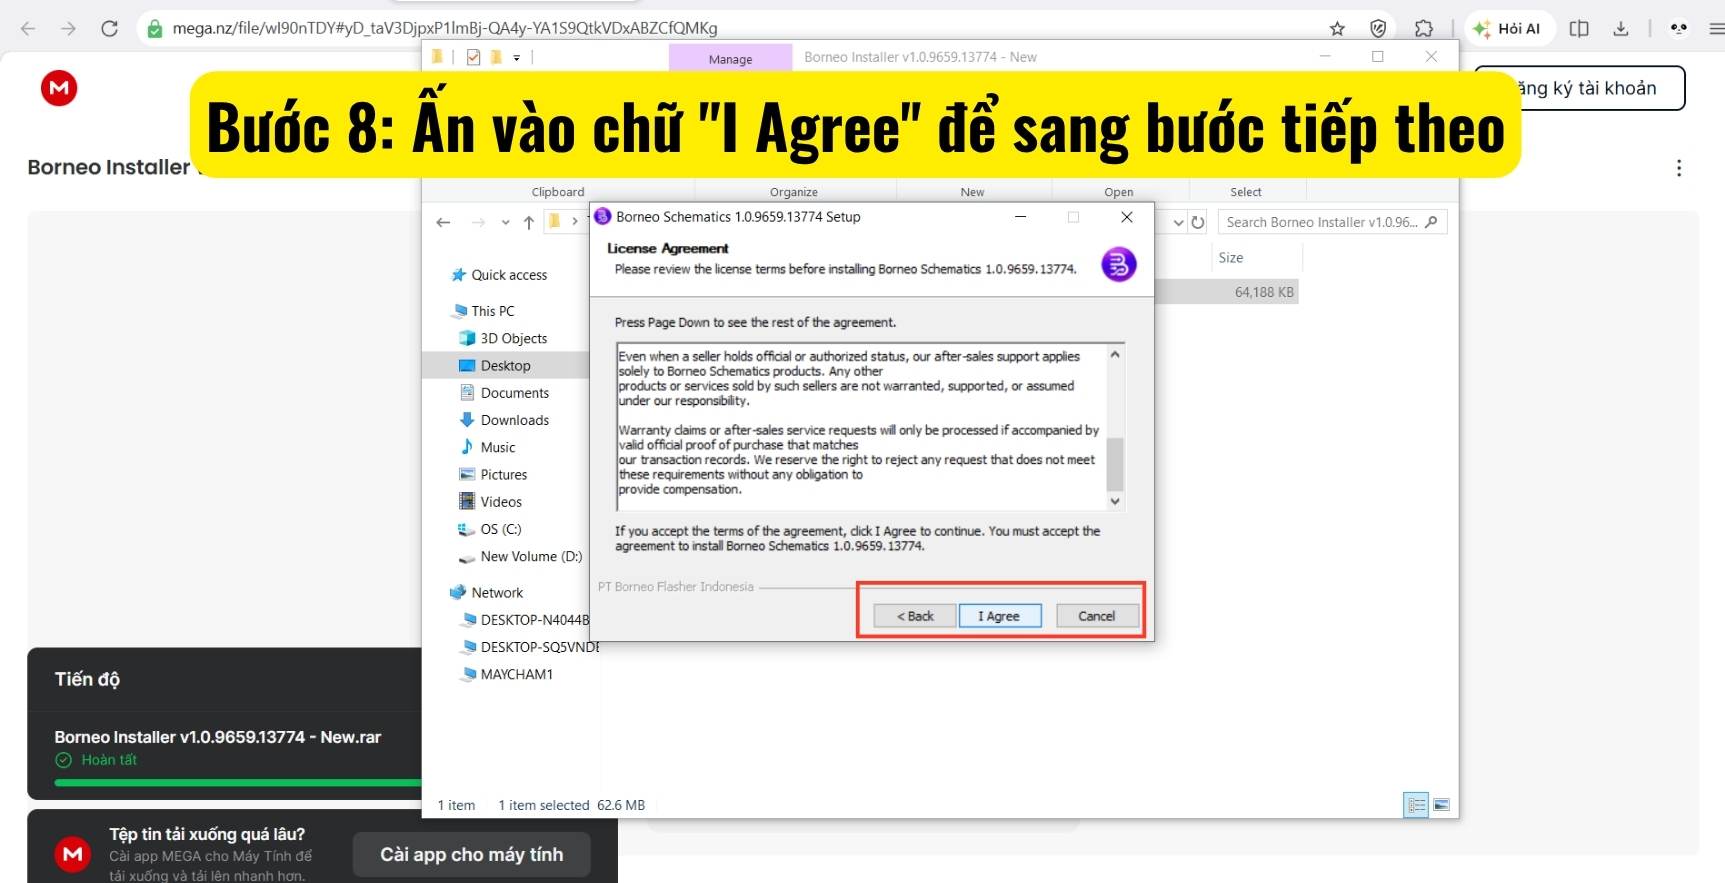Click the license scrollbar up arrow

1115,354
